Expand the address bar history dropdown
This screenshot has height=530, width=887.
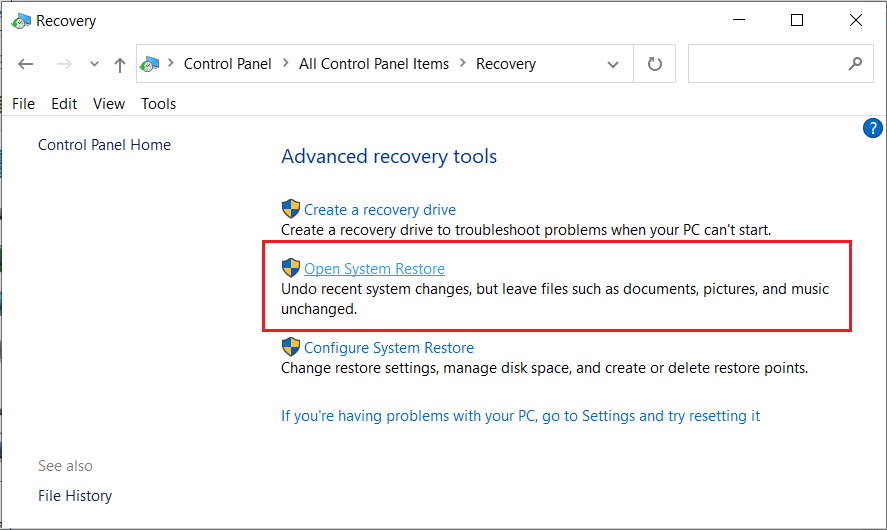point(613,64)
